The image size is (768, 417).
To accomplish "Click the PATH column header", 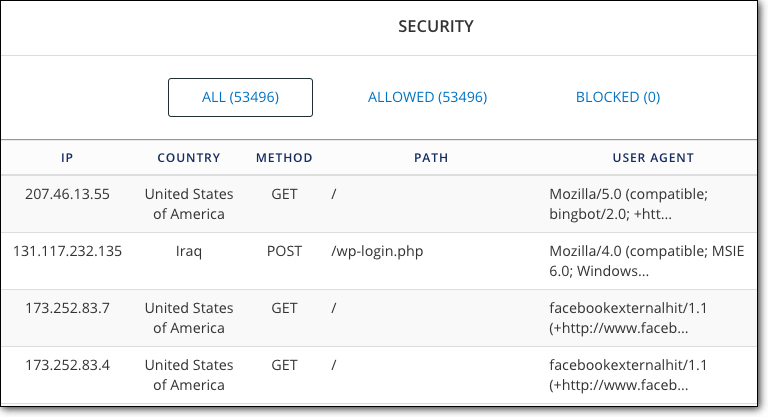I will click(431, 158).
